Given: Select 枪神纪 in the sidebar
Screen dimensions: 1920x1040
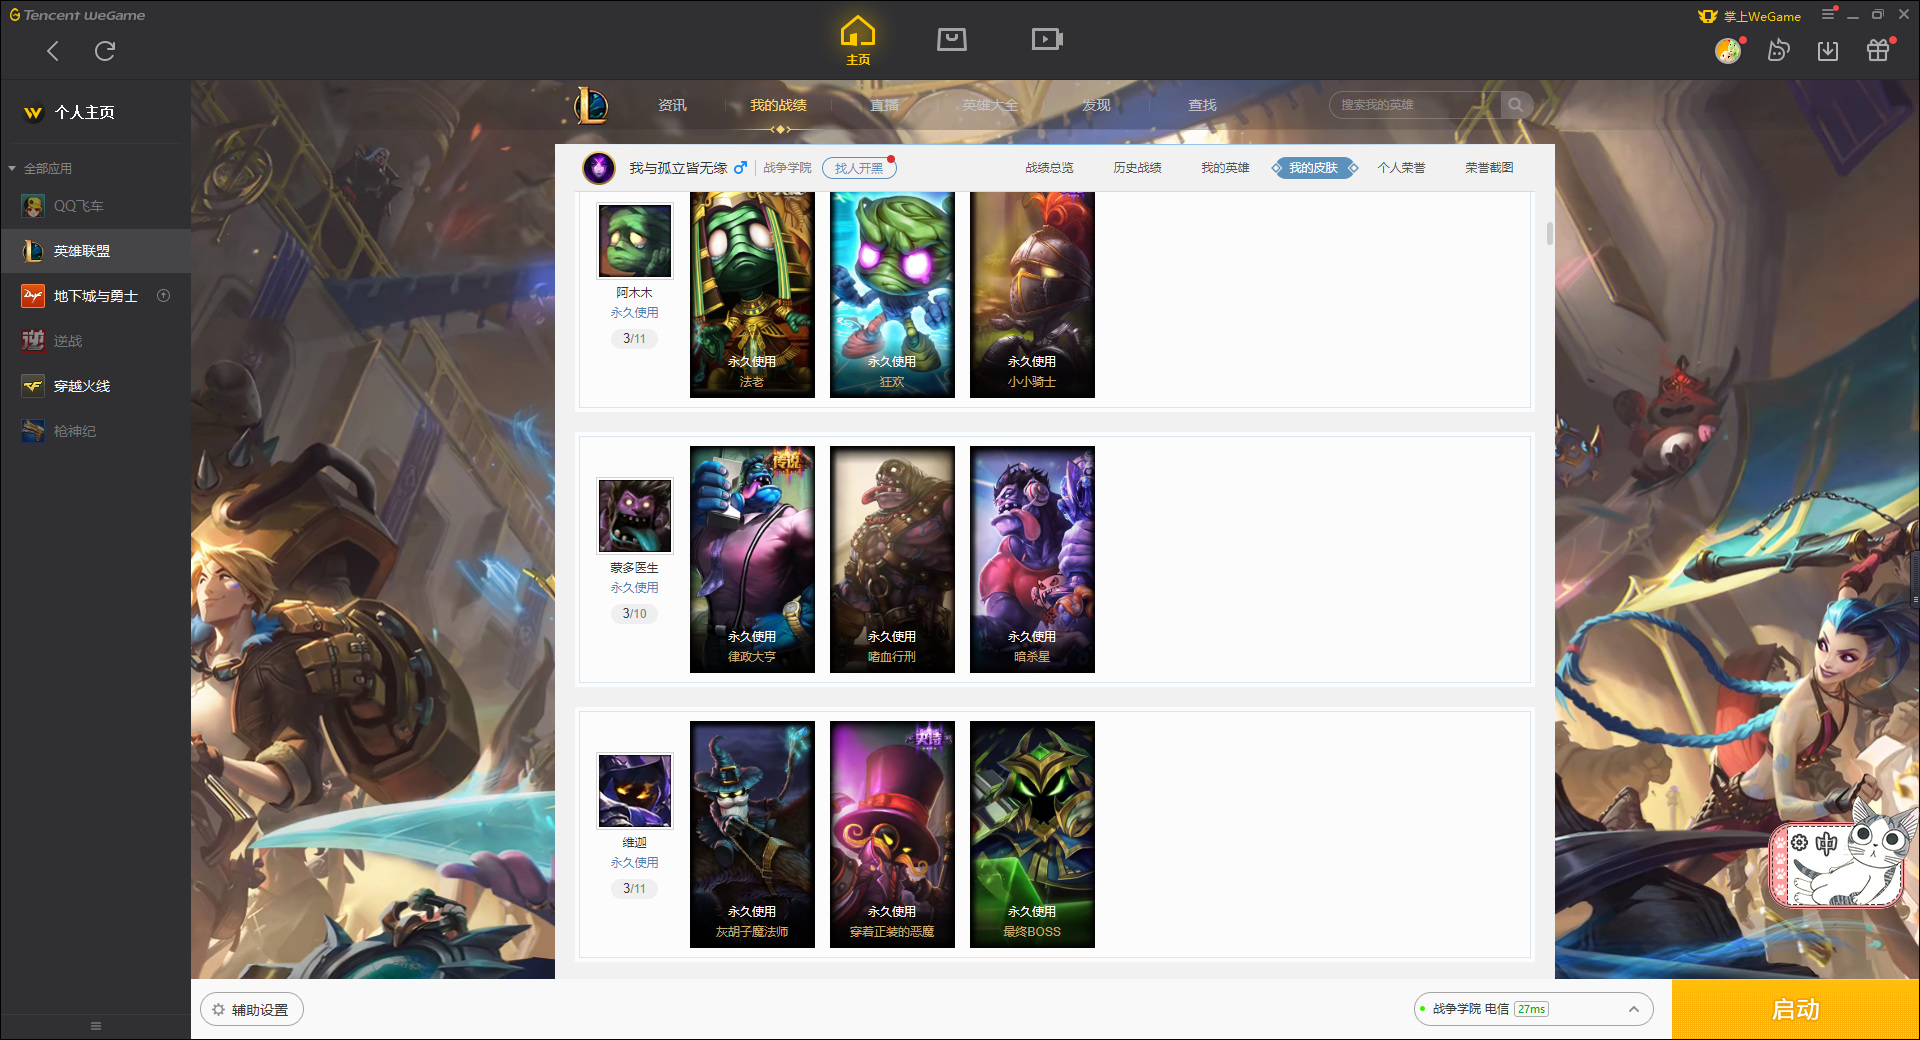Looking at the screenshot, I should pos(96,431).
